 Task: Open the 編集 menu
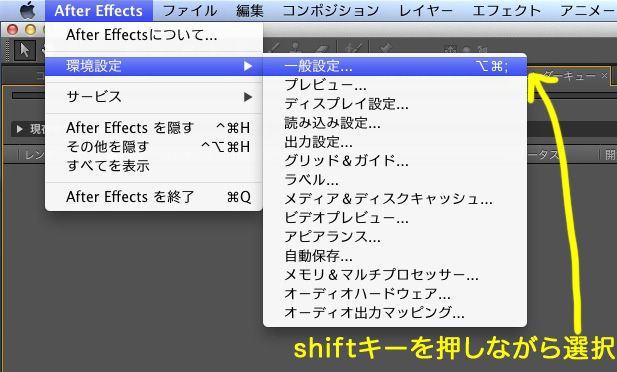point(250,11)
